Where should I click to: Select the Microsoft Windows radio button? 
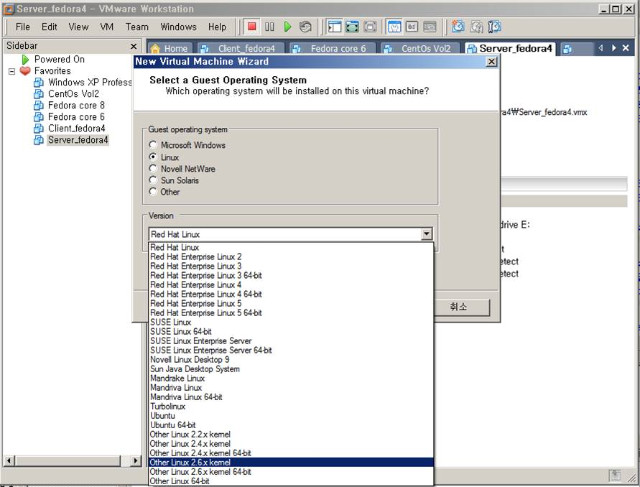[x=153, y=145]
